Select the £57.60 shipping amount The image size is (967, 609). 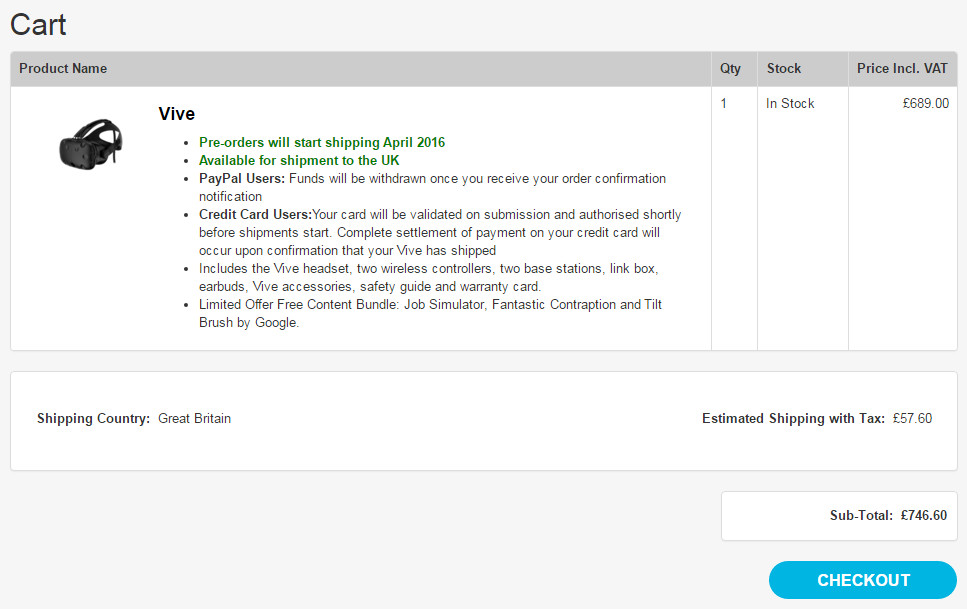pos(912,418)
